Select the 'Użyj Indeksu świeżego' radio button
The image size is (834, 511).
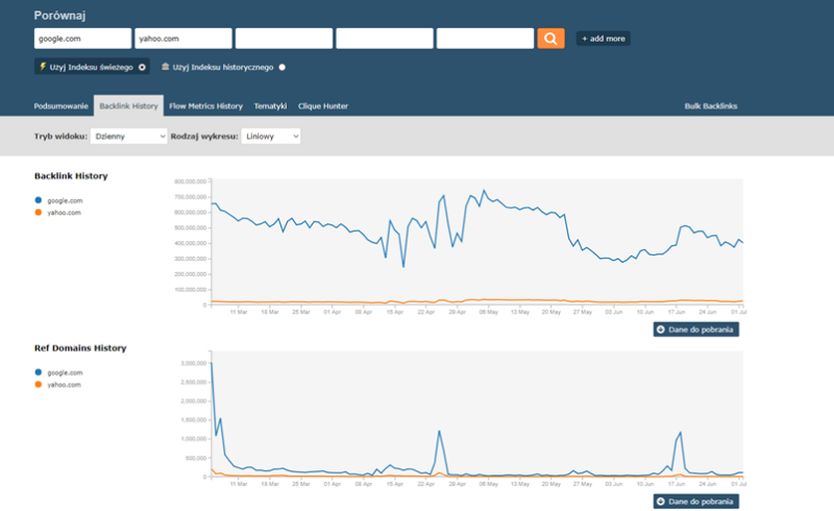(x=142, y=67)
